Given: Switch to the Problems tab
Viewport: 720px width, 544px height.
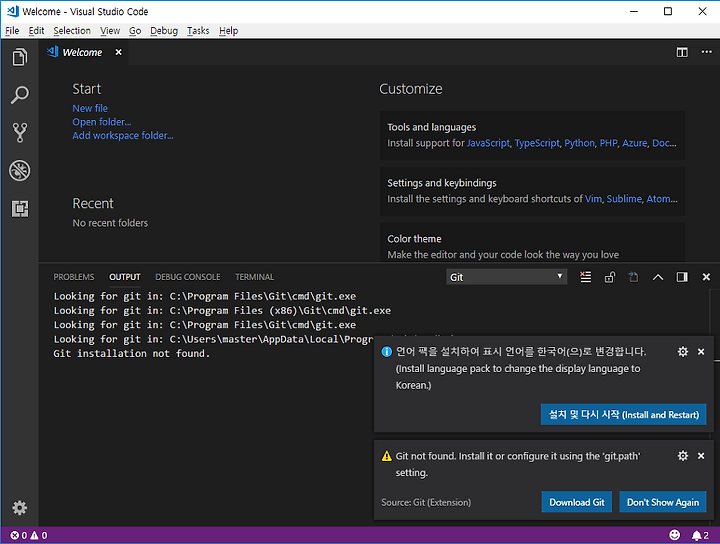Looking at the screenshot, I should (73, 277).
